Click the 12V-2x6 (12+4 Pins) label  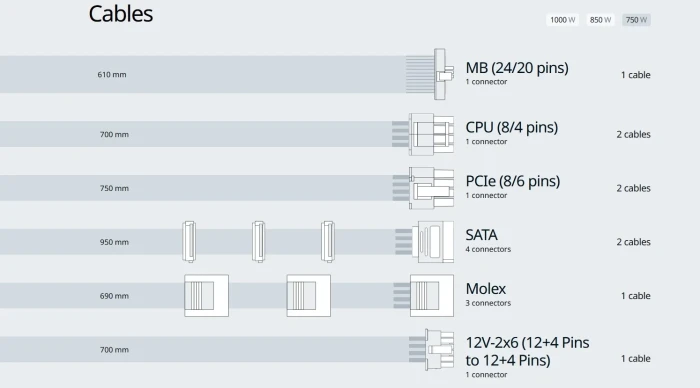tap(527, 351)
